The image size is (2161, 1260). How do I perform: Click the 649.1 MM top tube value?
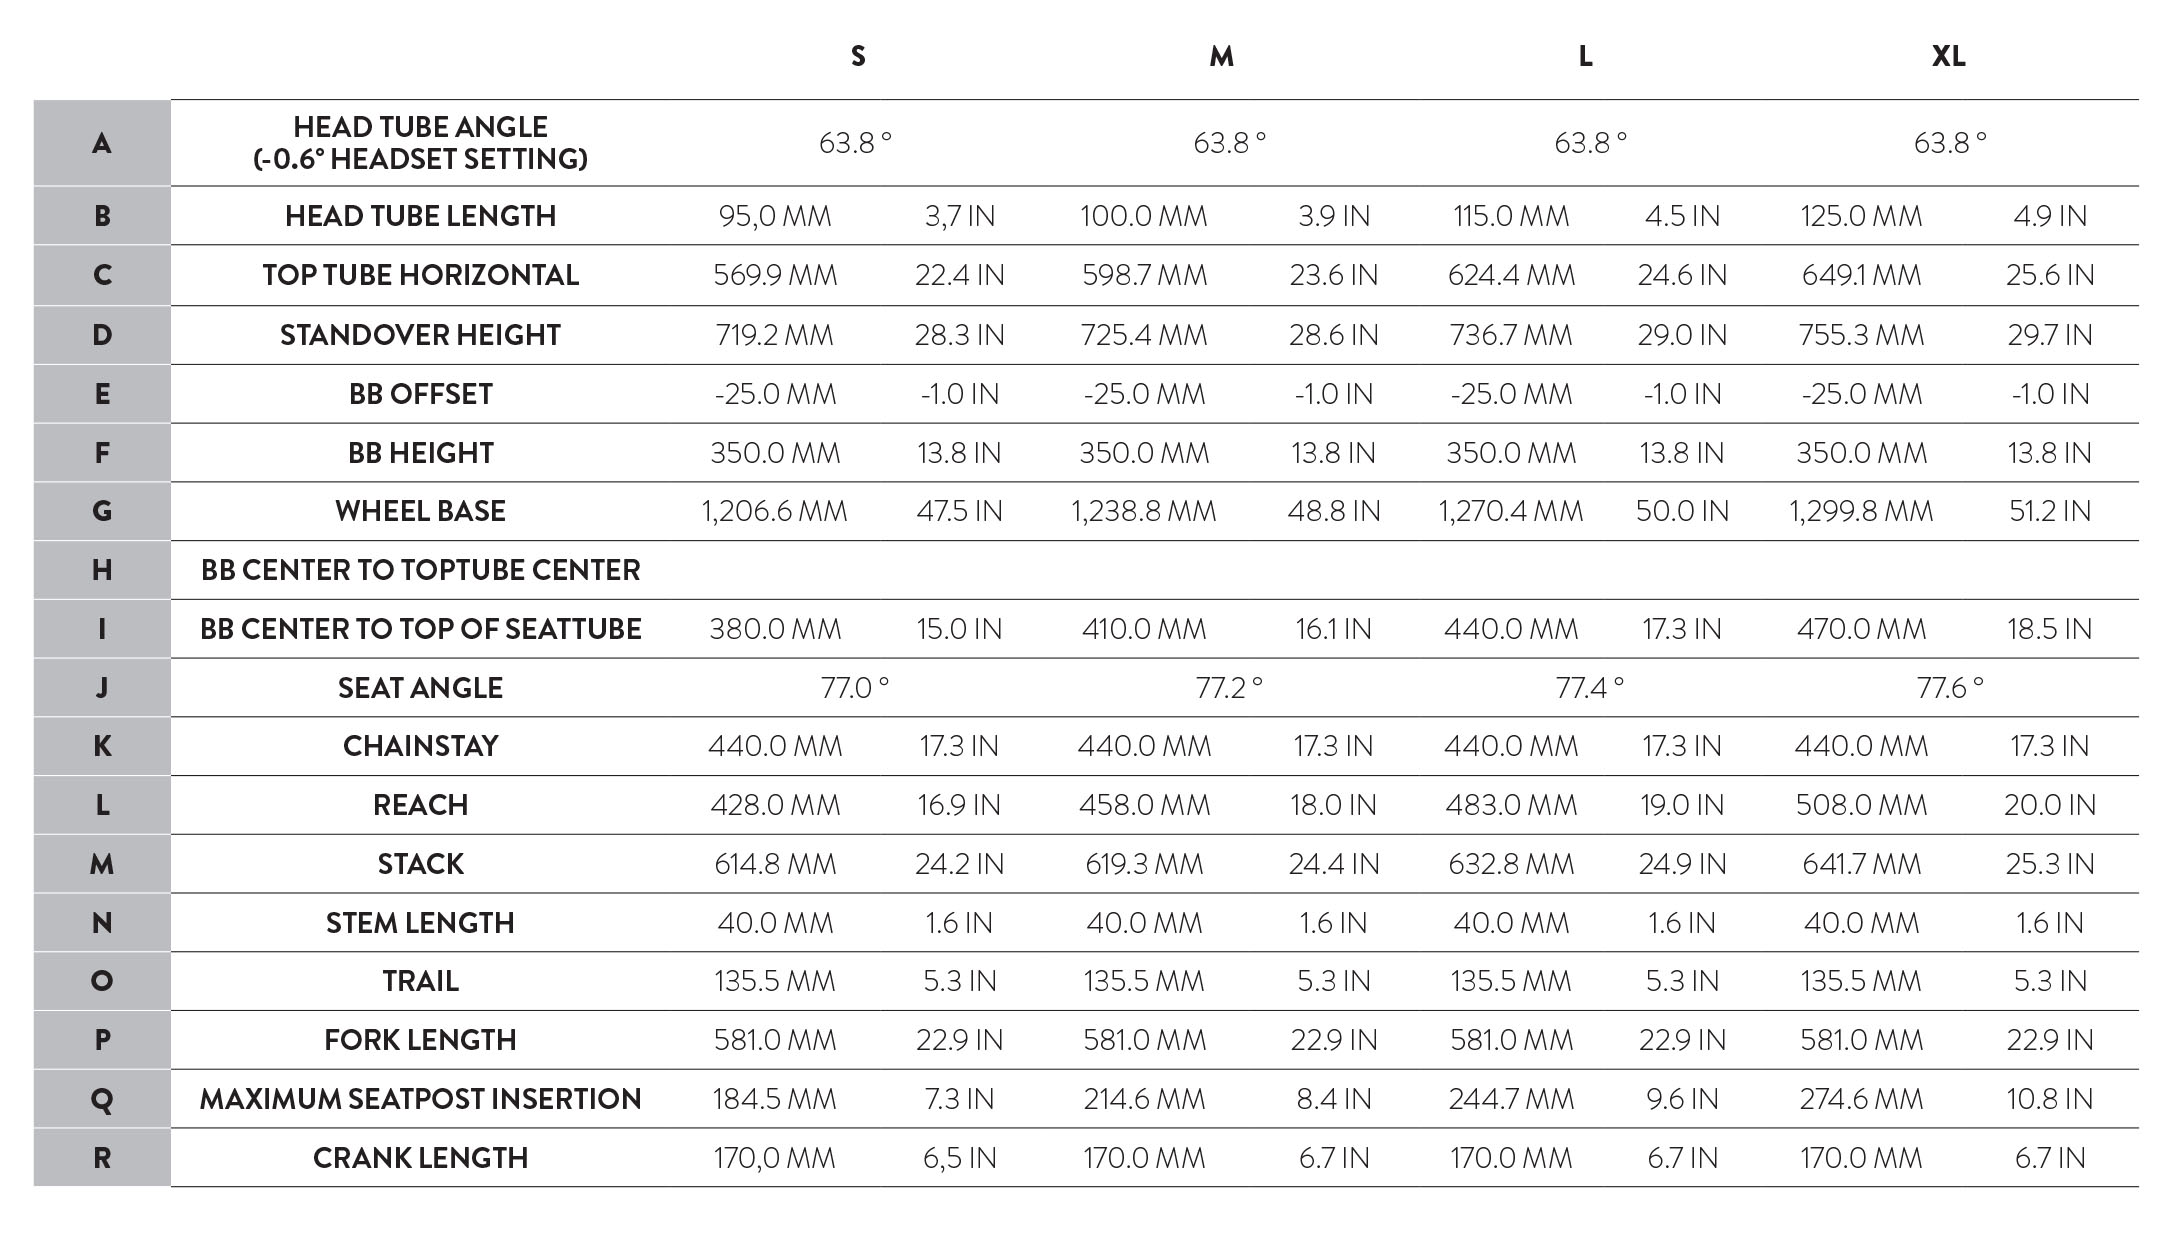1861,275
